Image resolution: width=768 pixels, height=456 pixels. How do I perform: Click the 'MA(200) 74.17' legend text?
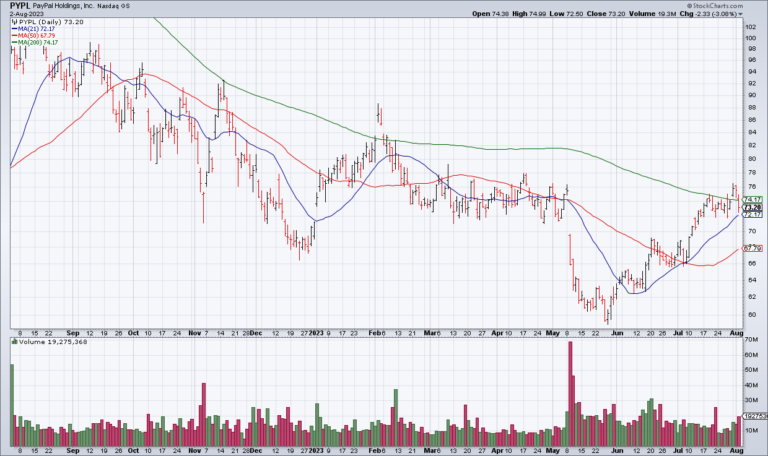[x=38, y=43]
